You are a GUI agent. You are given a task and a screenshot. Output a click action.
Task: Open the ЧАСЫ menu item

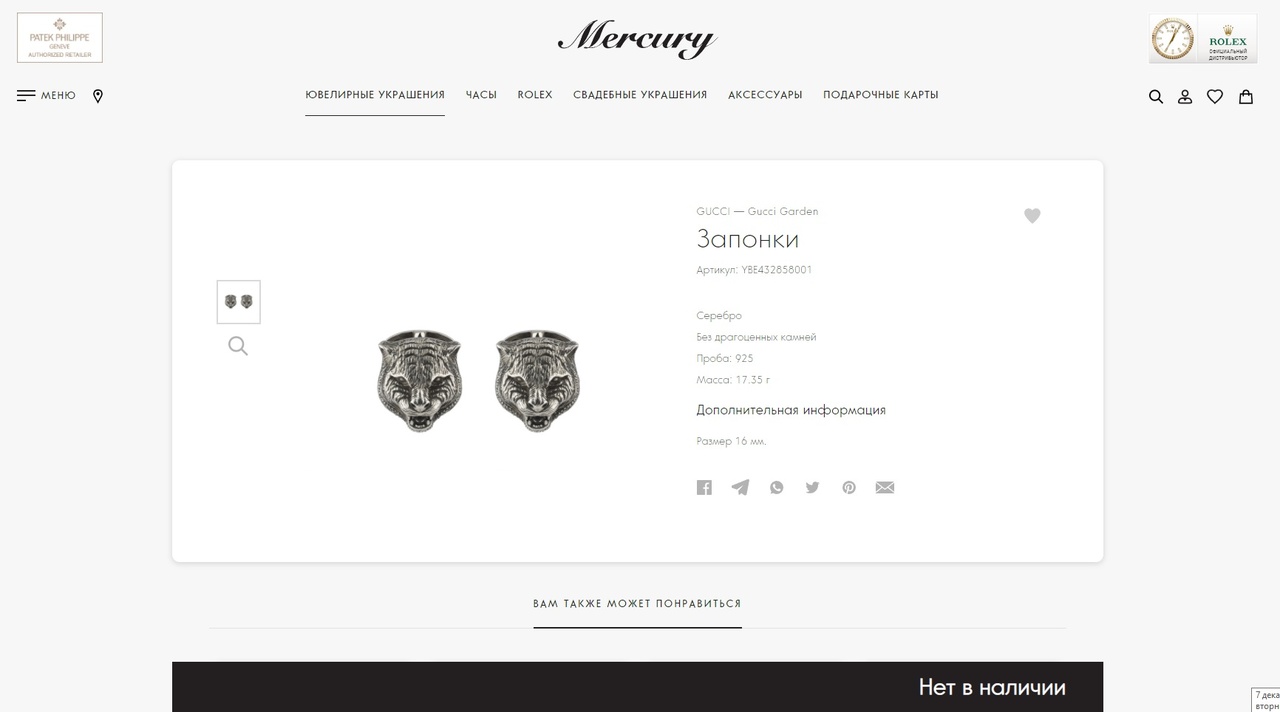pos(481,95)
